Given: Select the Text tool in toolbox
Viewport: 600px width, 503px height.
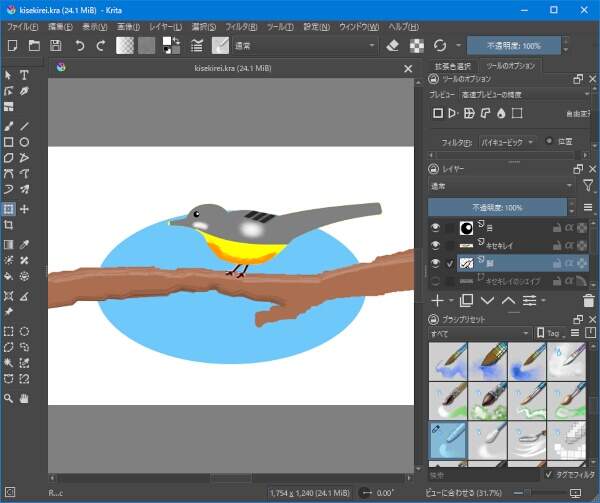Looking at the screenshot, I should [24, 75].
